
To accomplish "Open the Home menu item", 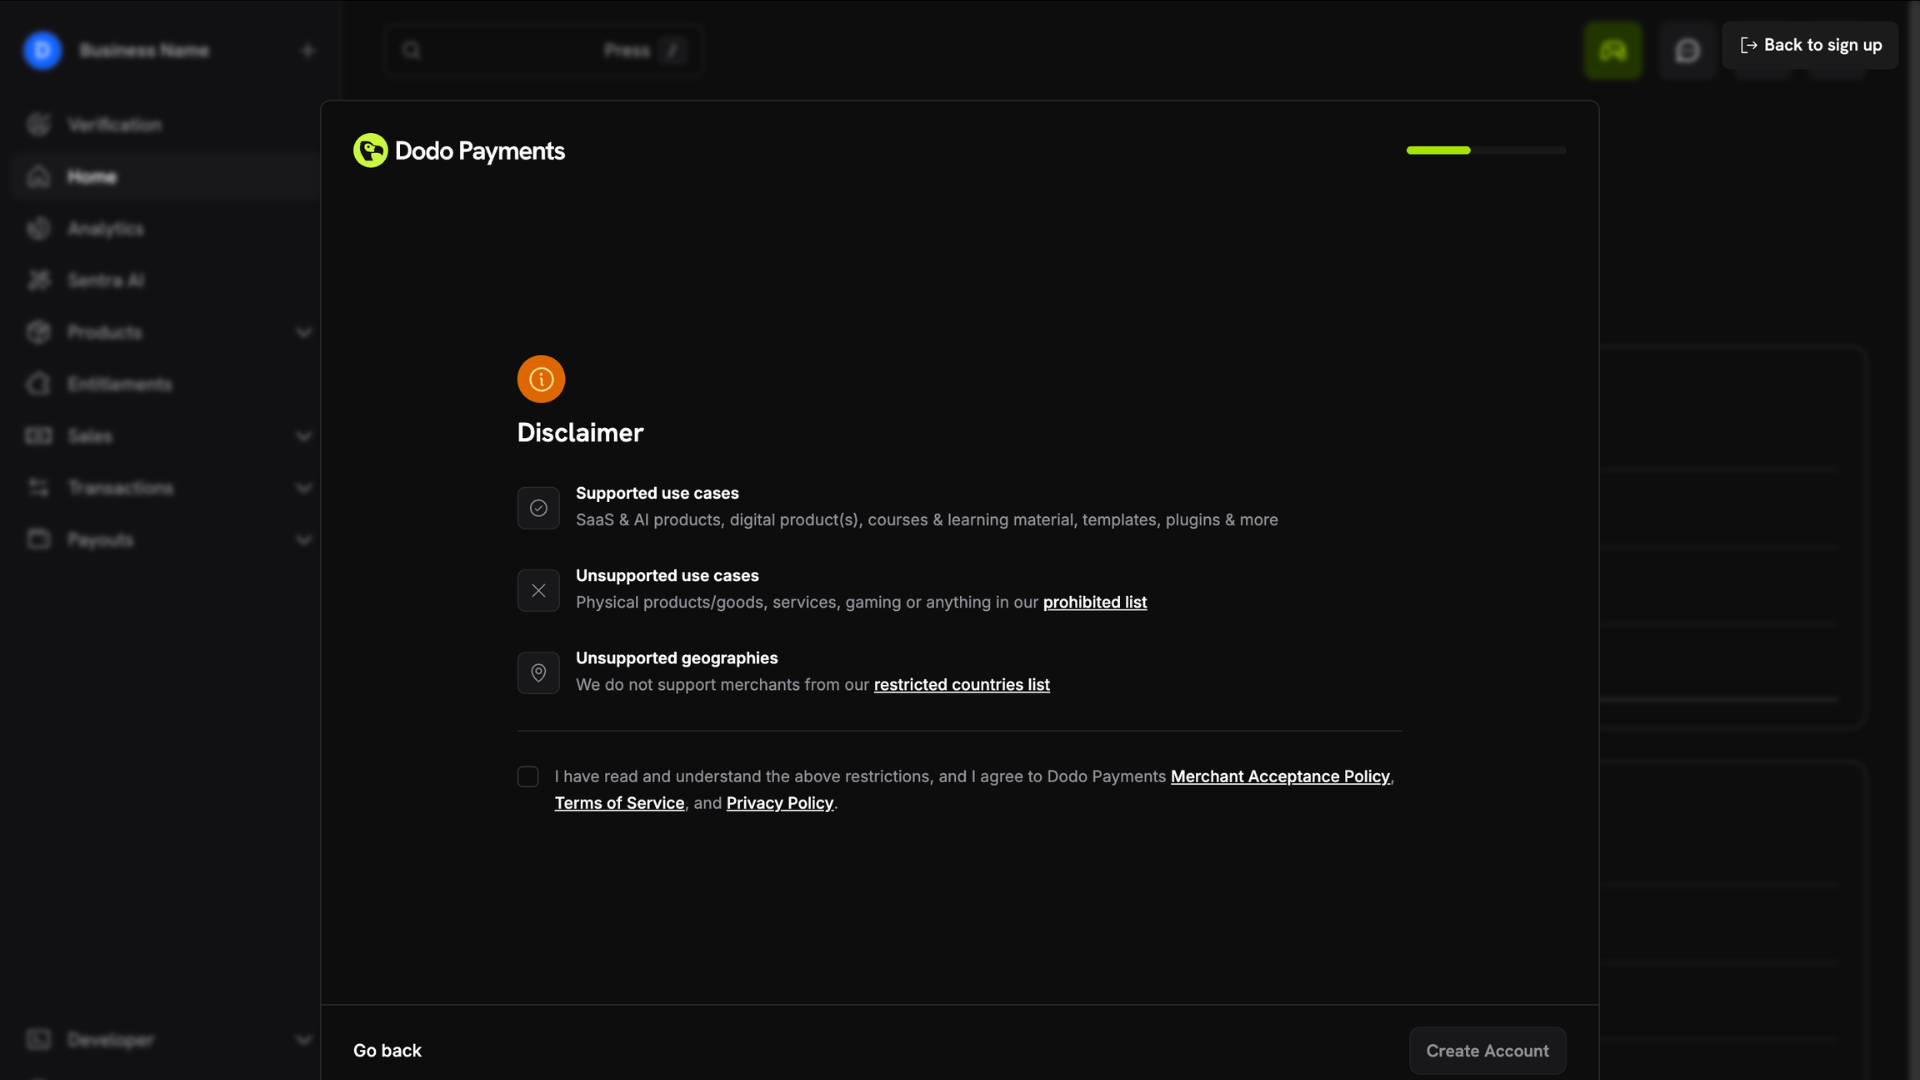I will (166, 177).
